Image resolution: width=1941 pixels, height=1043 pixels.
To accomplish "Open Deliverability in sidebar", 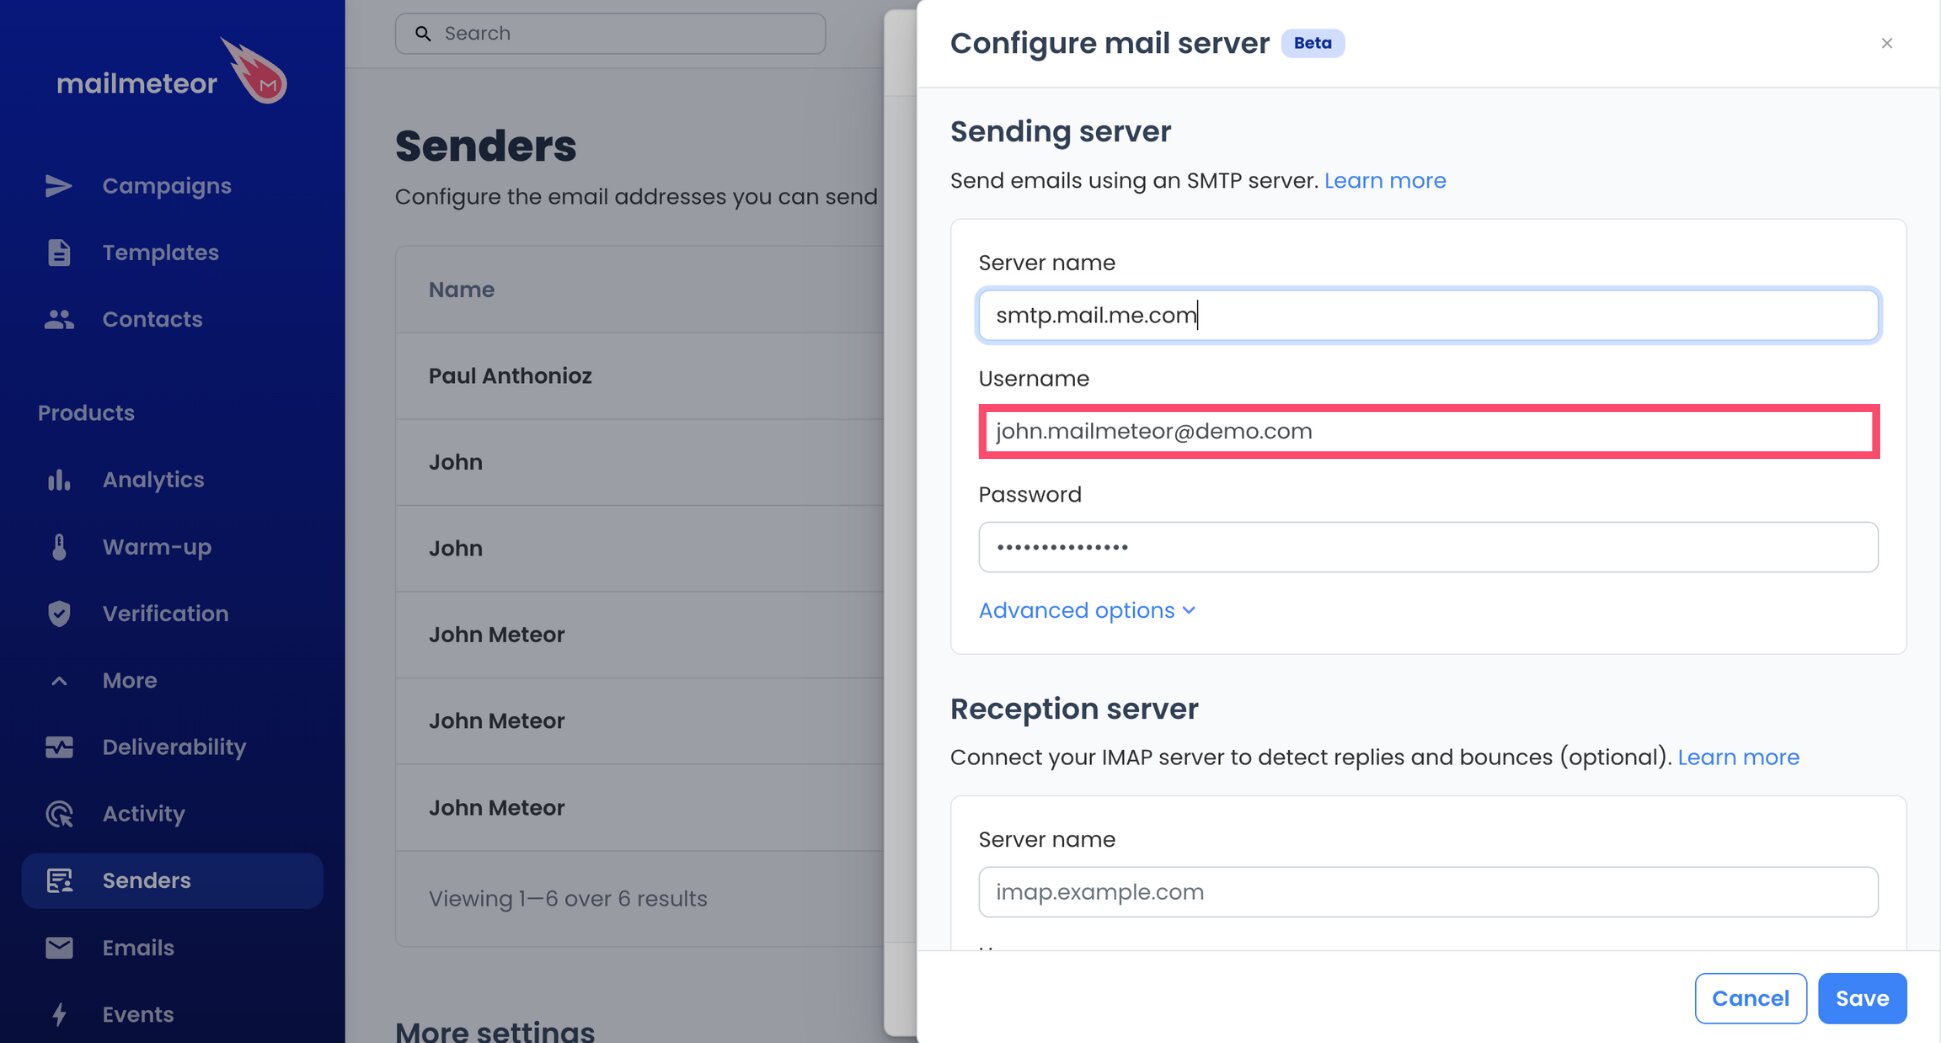I will [x=172, y=747].
